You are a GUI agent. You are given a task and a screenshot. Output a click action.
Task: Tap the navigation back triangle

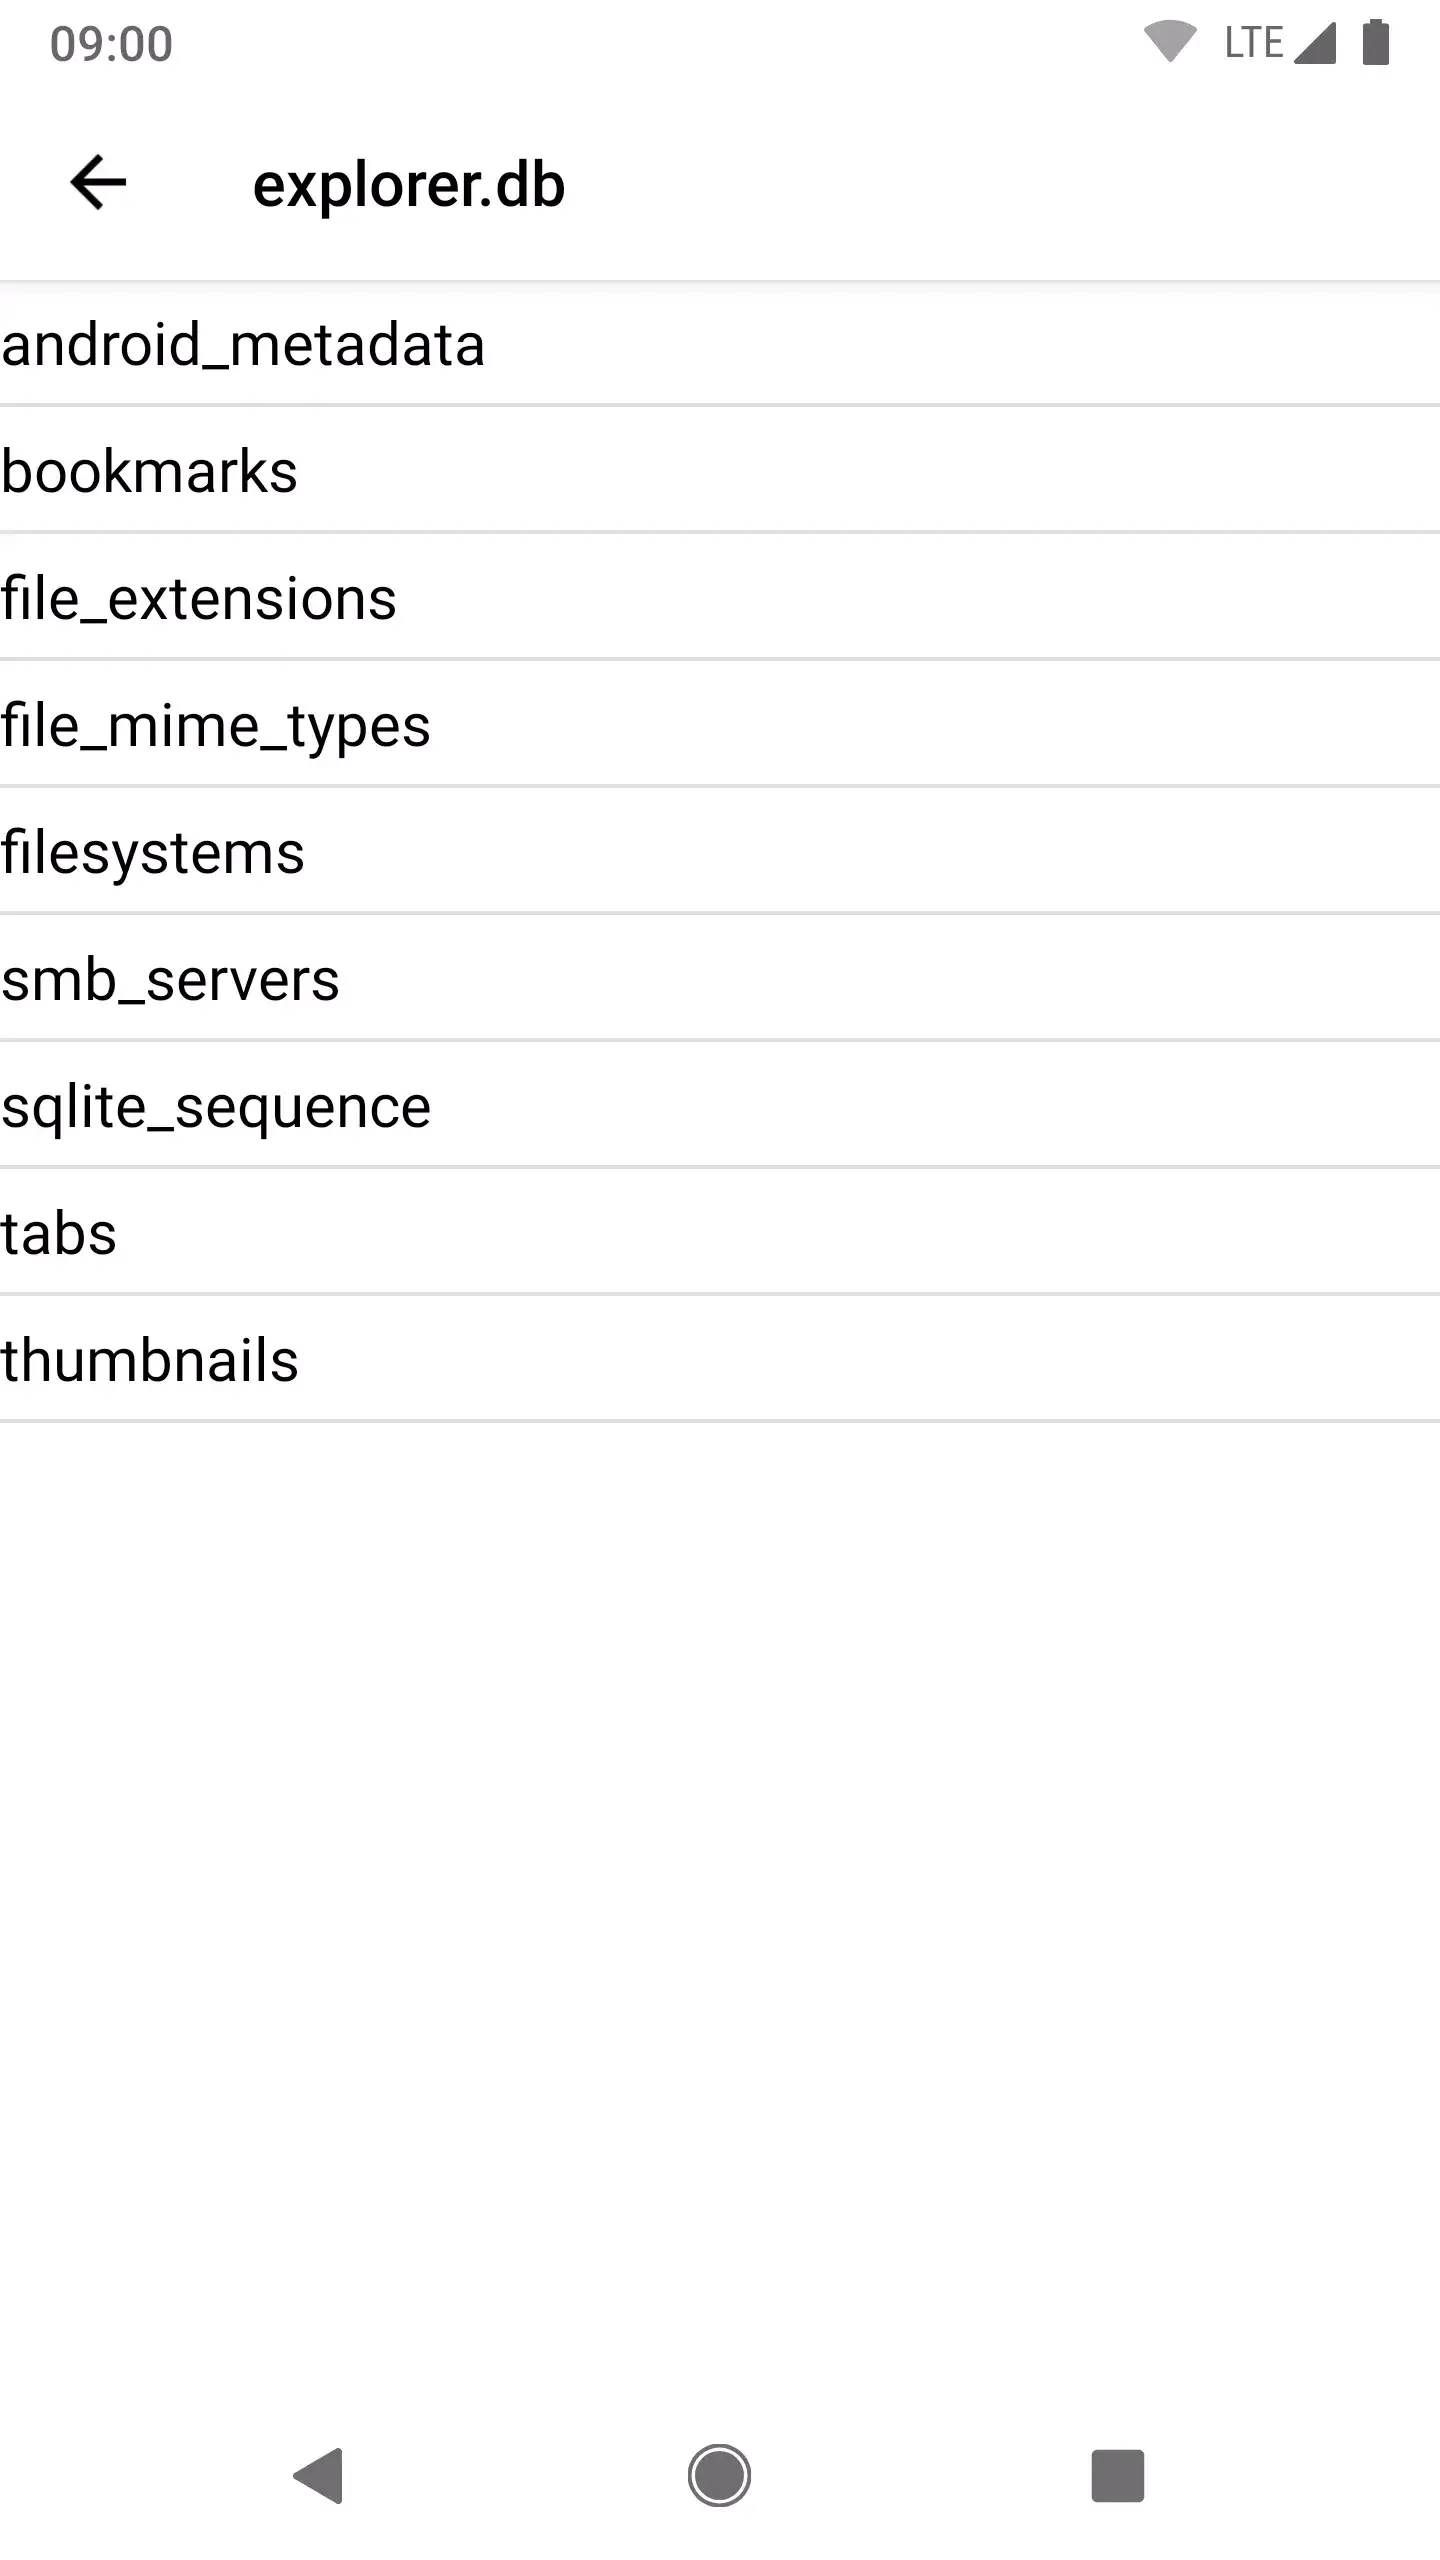click(x=320, y=2475)
